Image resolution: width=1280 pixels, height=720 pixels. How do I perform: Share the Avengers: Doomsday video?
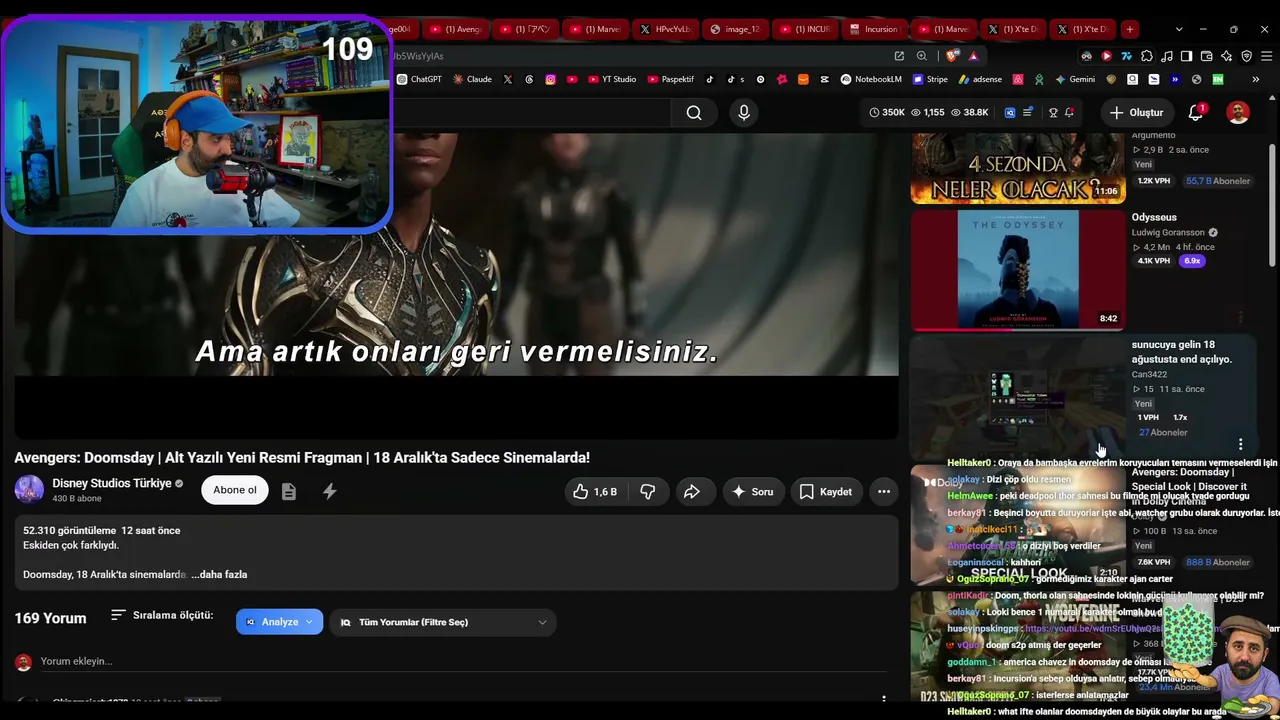pos(691,492)
